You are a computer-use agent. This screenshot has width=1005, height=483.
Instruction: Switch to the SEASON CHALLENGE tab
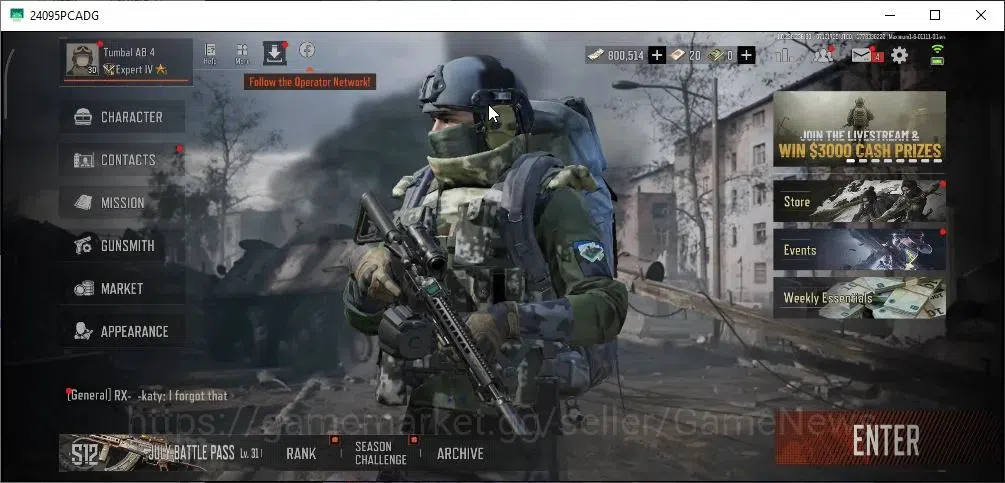[381, 453]
